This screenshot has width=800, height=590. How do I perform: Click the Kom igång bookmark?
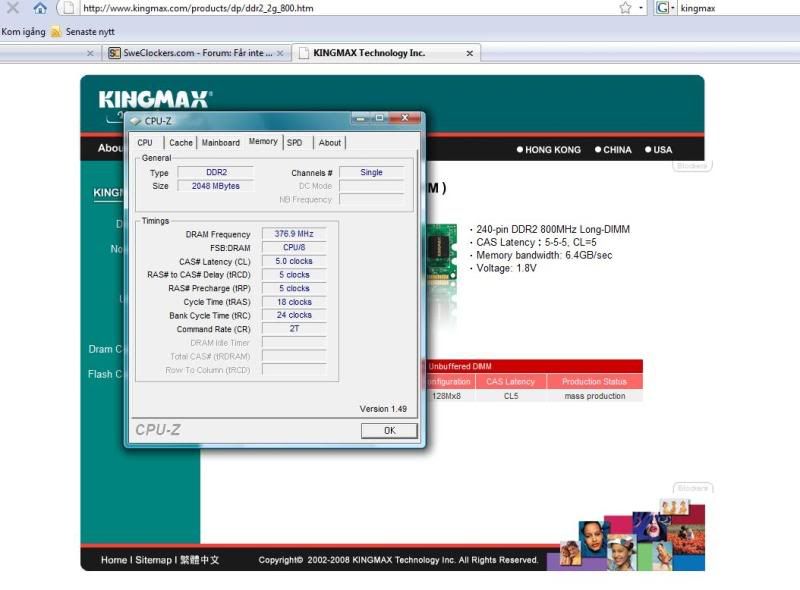pyautogui.click(x=23, y=32)
